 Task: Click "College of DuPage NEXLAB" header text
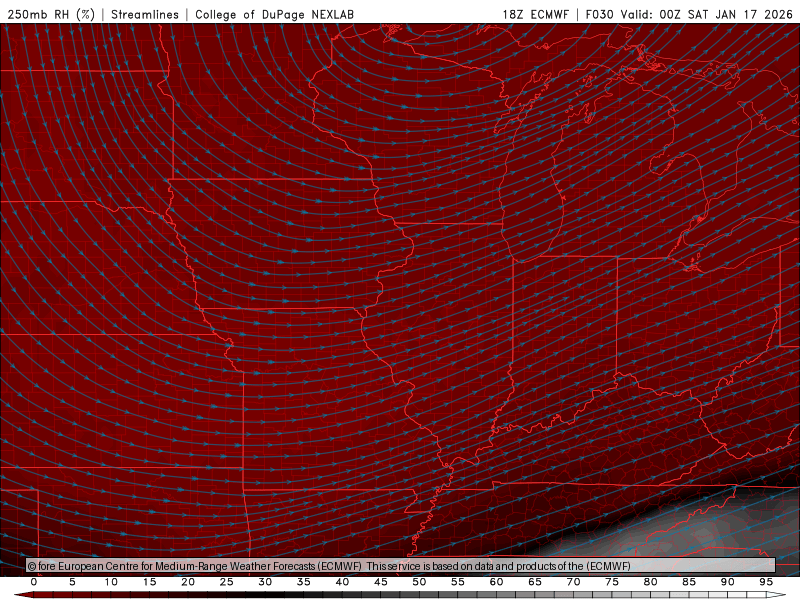pyautogui.click(x=274, y=14)
